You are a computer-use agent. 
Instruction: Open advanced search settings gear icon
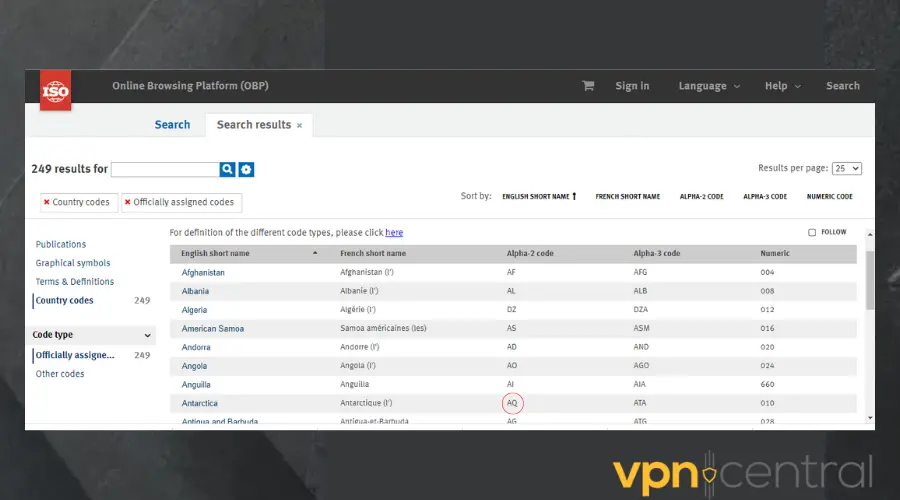[246, 170]
